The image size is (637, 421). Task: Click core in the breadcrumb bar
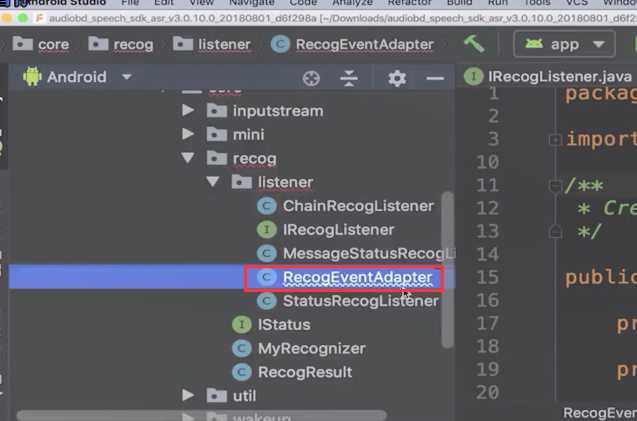pos(54,45)
